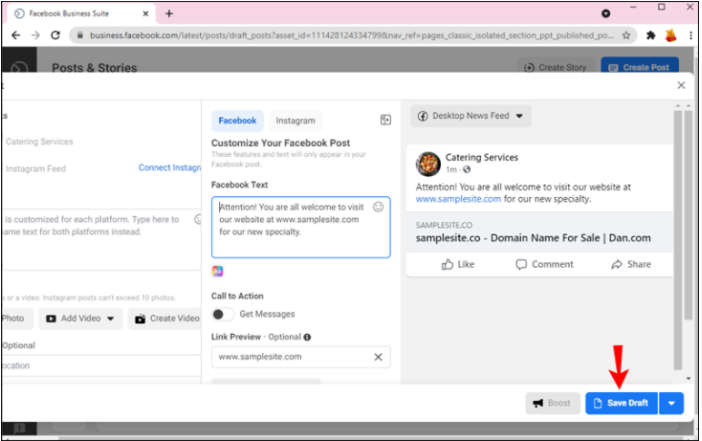Click the Link Preview info icon
The height and width of the screenshot is (441, 702).
coord(307,337)
